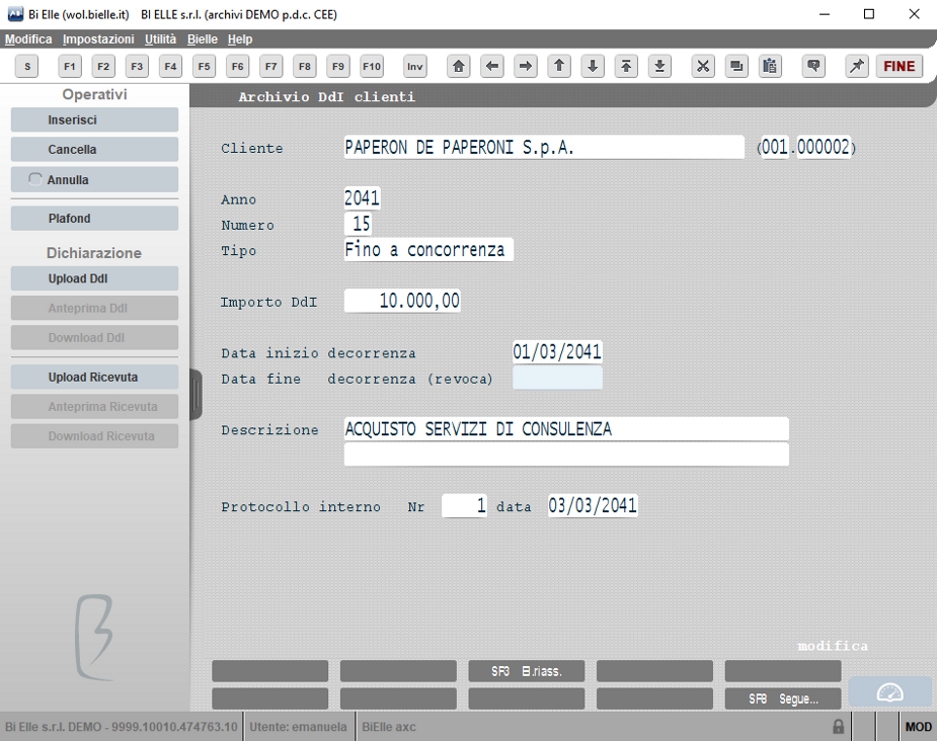The image size is (937, 741).
Task: Click the SF3 El.riass. function button
Action: pyautogui.click(x=526, y=671)
